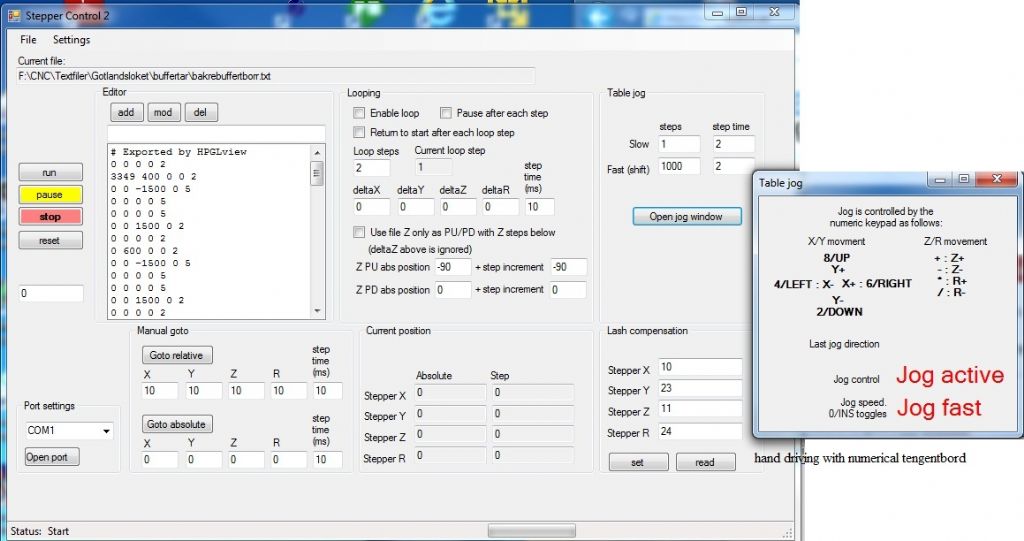This screenshot has width=1024, height=541.
Task: Click the del button in Editor
Action: [x=200, y=112]
